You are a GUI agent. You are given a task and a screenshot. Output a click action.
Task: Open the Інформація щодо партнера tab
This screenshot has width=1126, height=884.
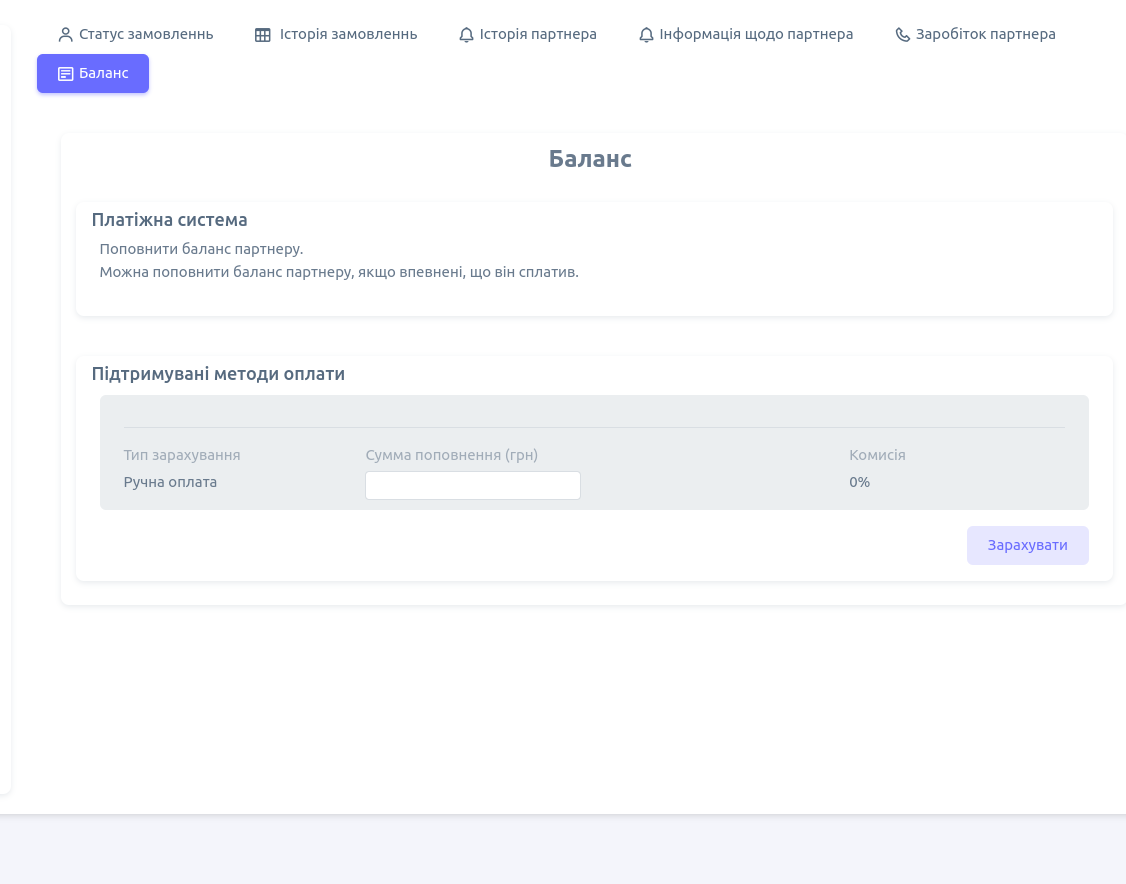click(756, 35)
